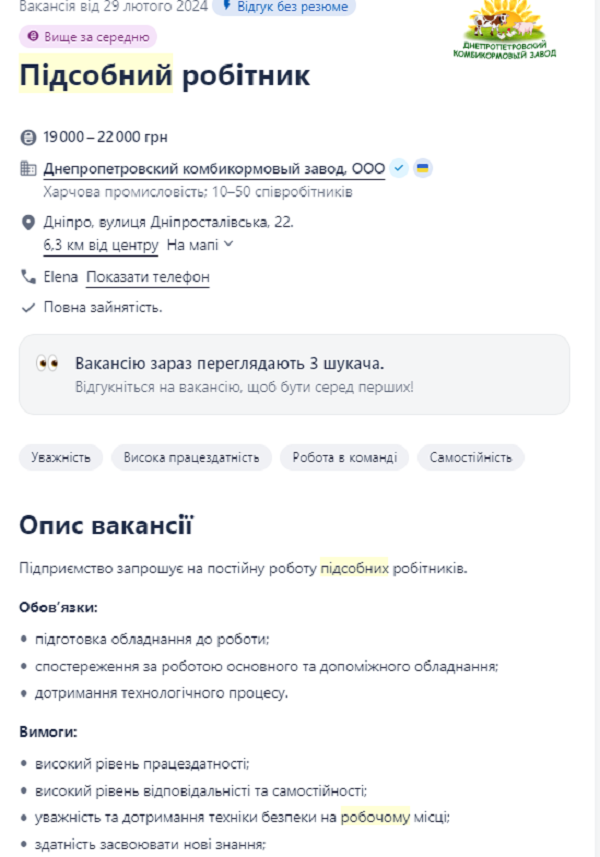Click the Відгук без резюме badge
600x857 pixels.
click(x=284, y=6)
